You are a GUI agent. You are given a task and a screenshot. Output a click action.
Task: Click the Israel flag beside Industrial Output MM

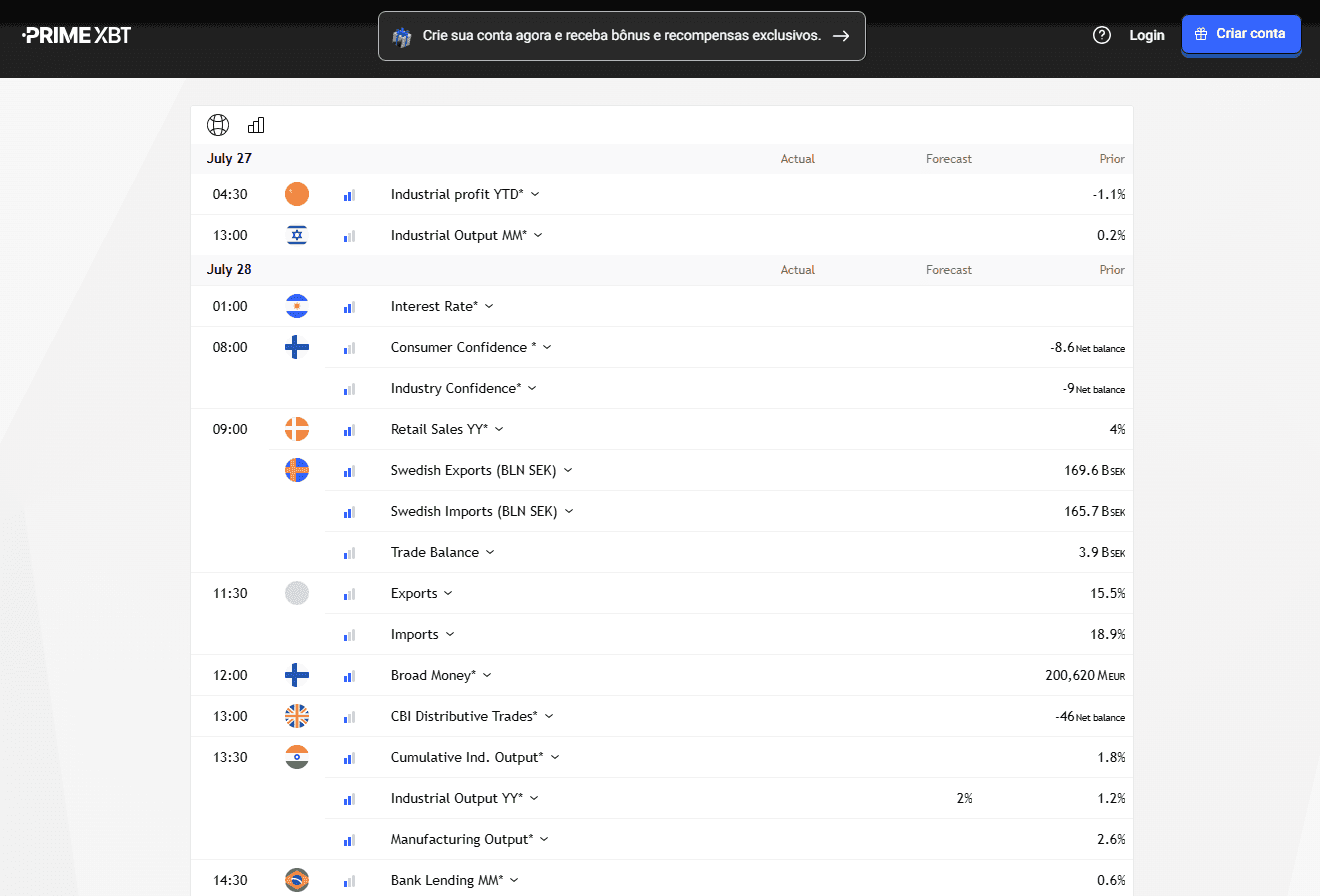click(297, 235)
